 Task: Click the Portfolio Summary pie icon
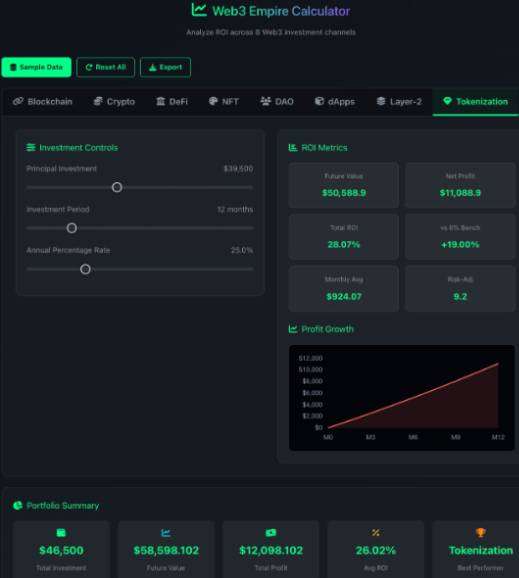[18, 505]
